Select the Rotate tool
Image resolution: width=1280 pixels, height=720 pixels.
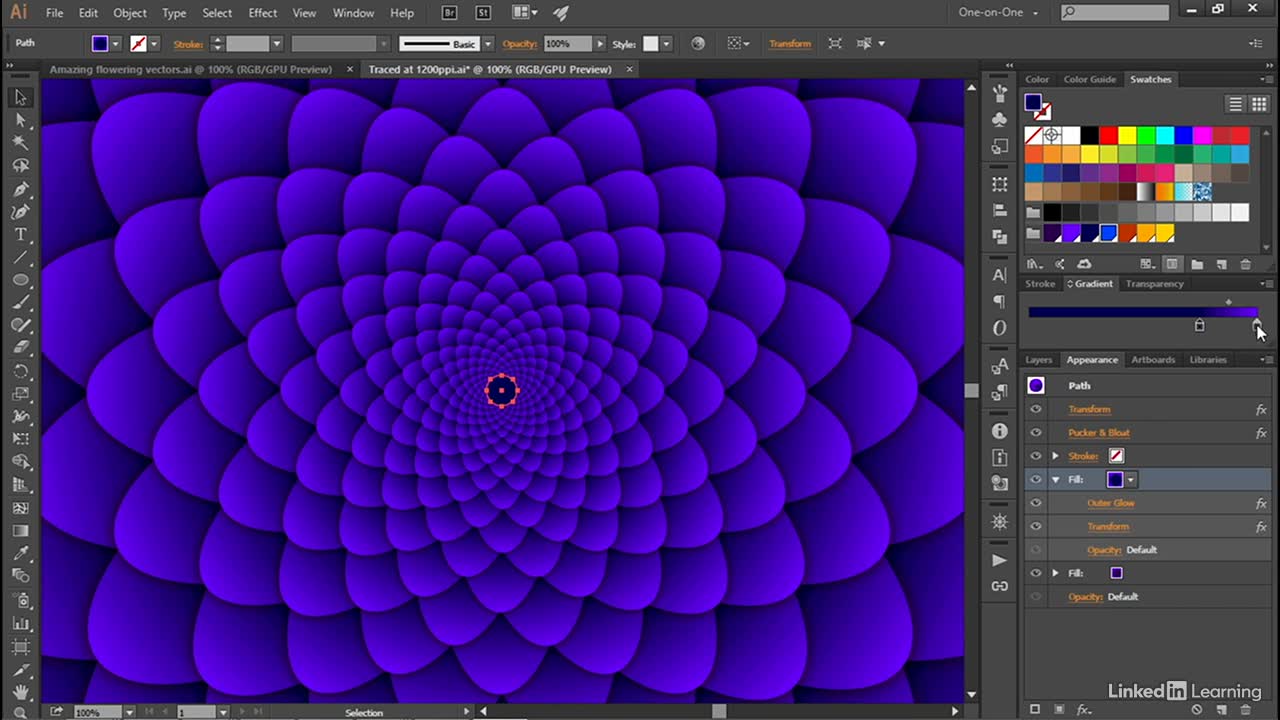(x=20, y=371)
